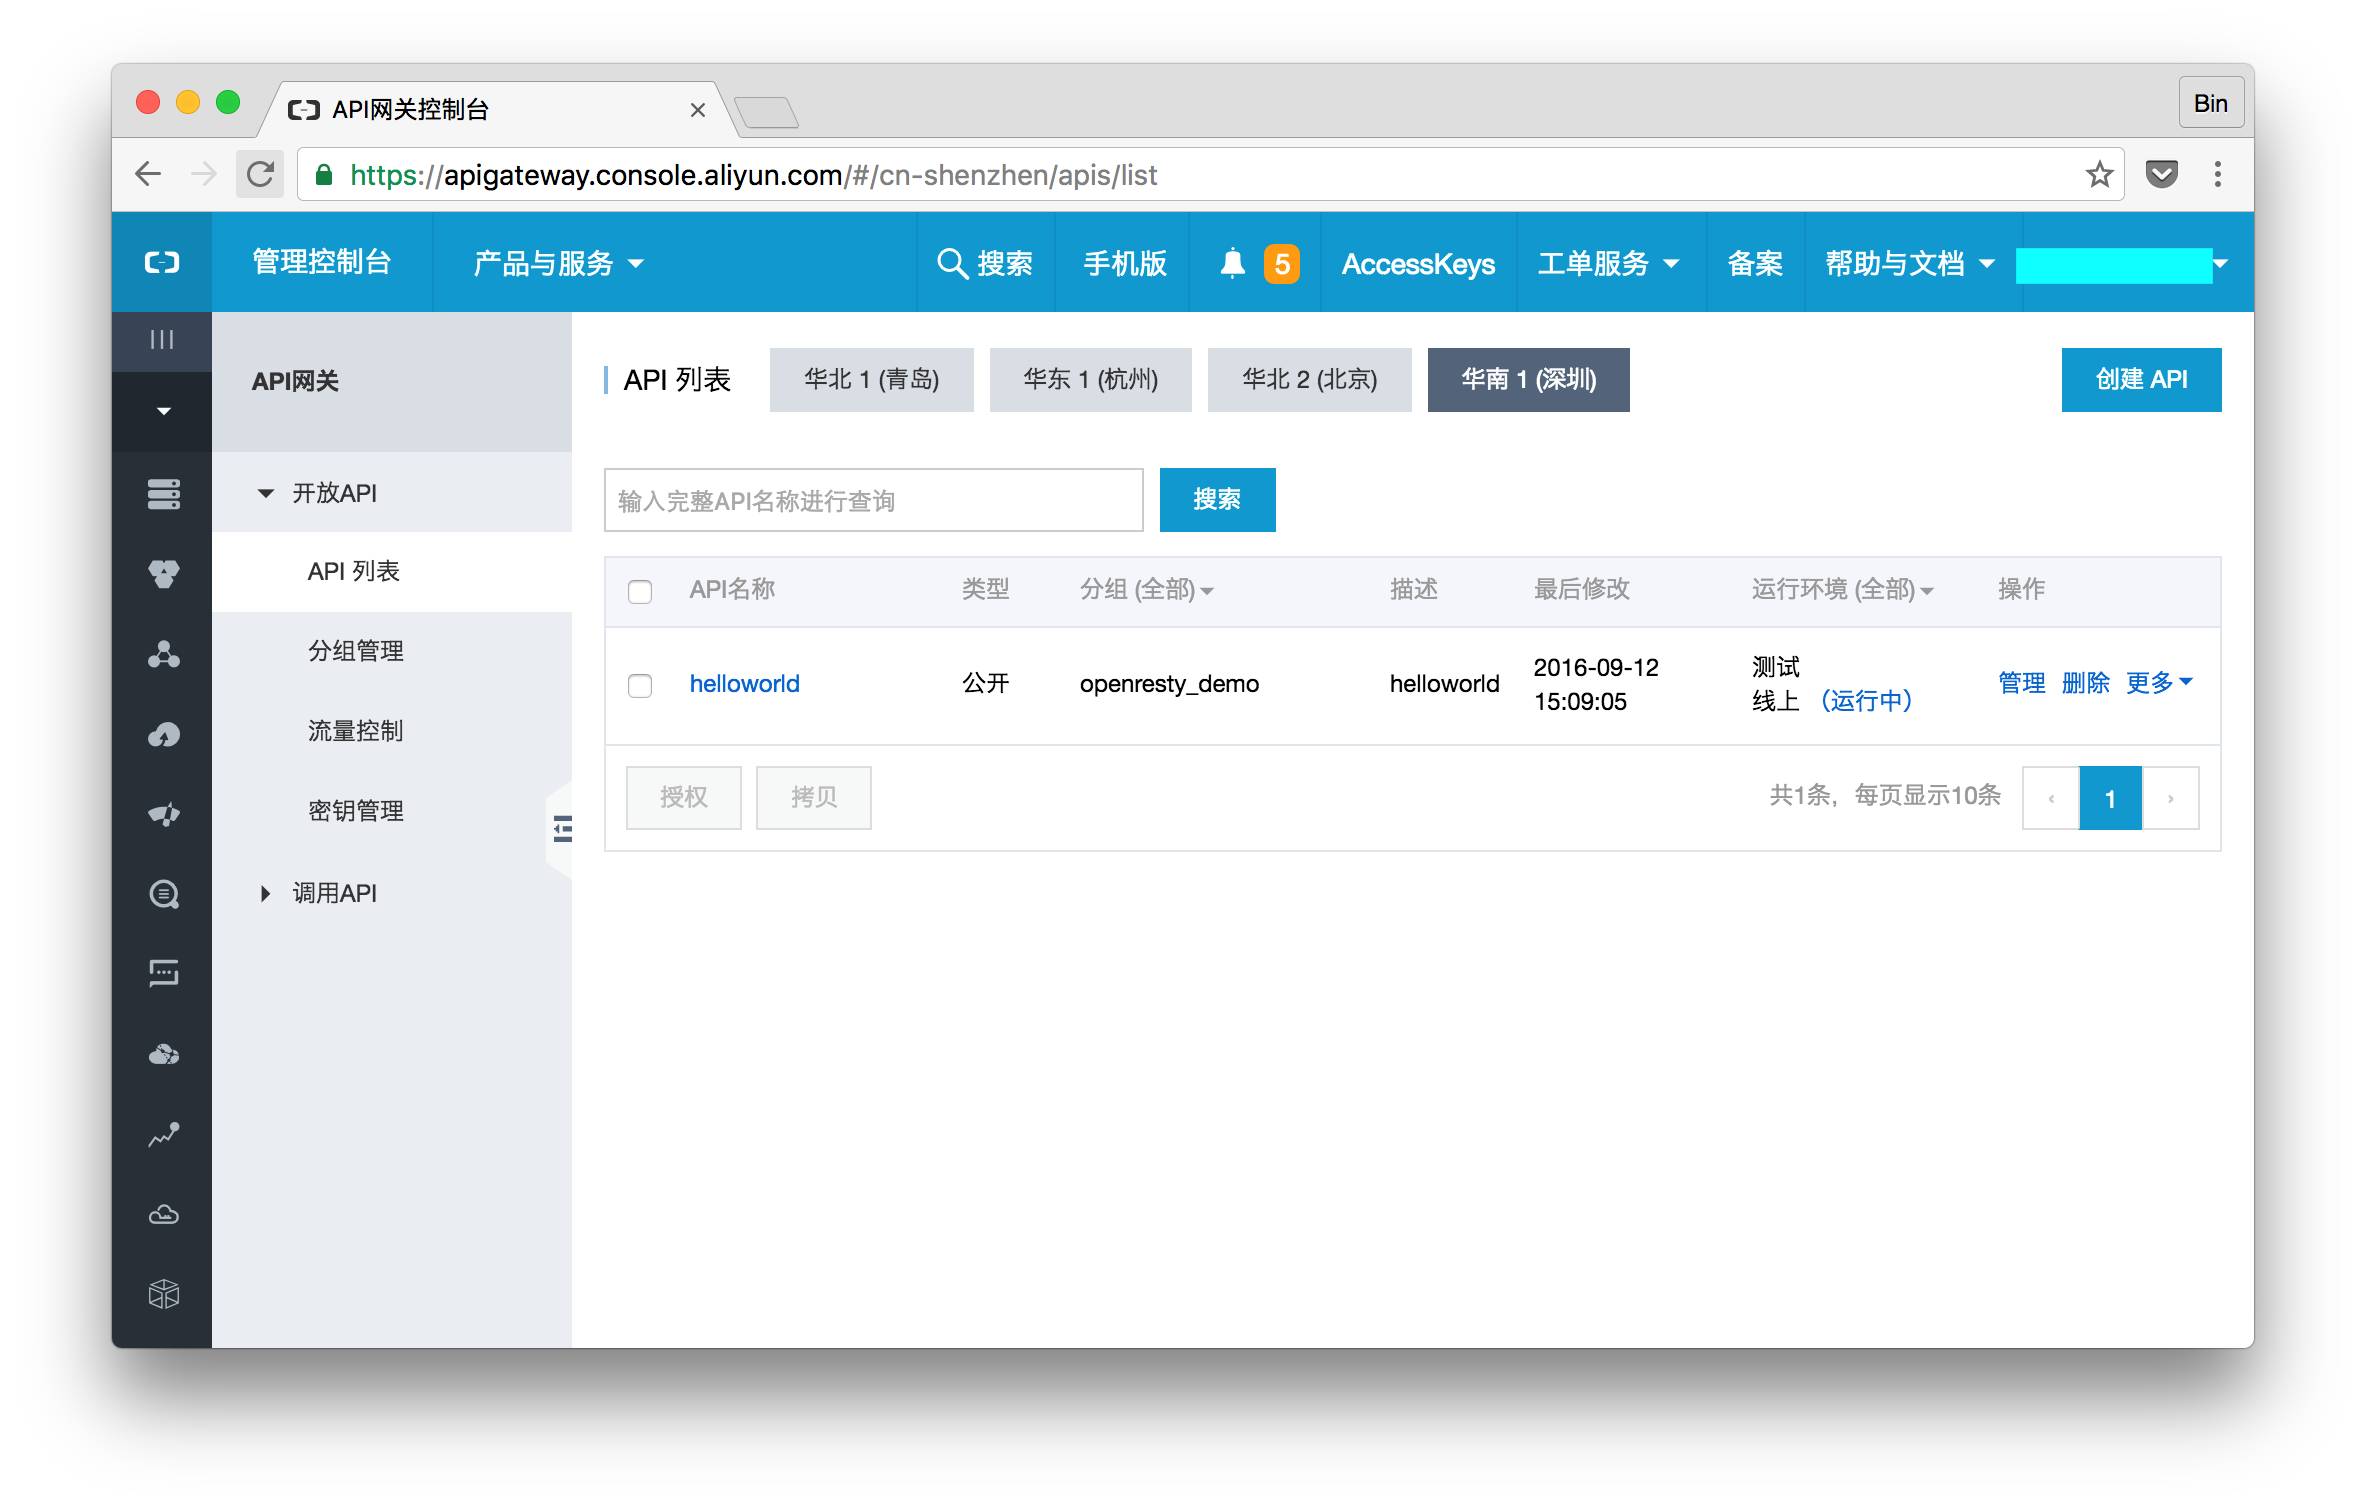Collapse the 开放API tree section
2366x1508 pixels.
pyautogui.click(x=266, y=493)
